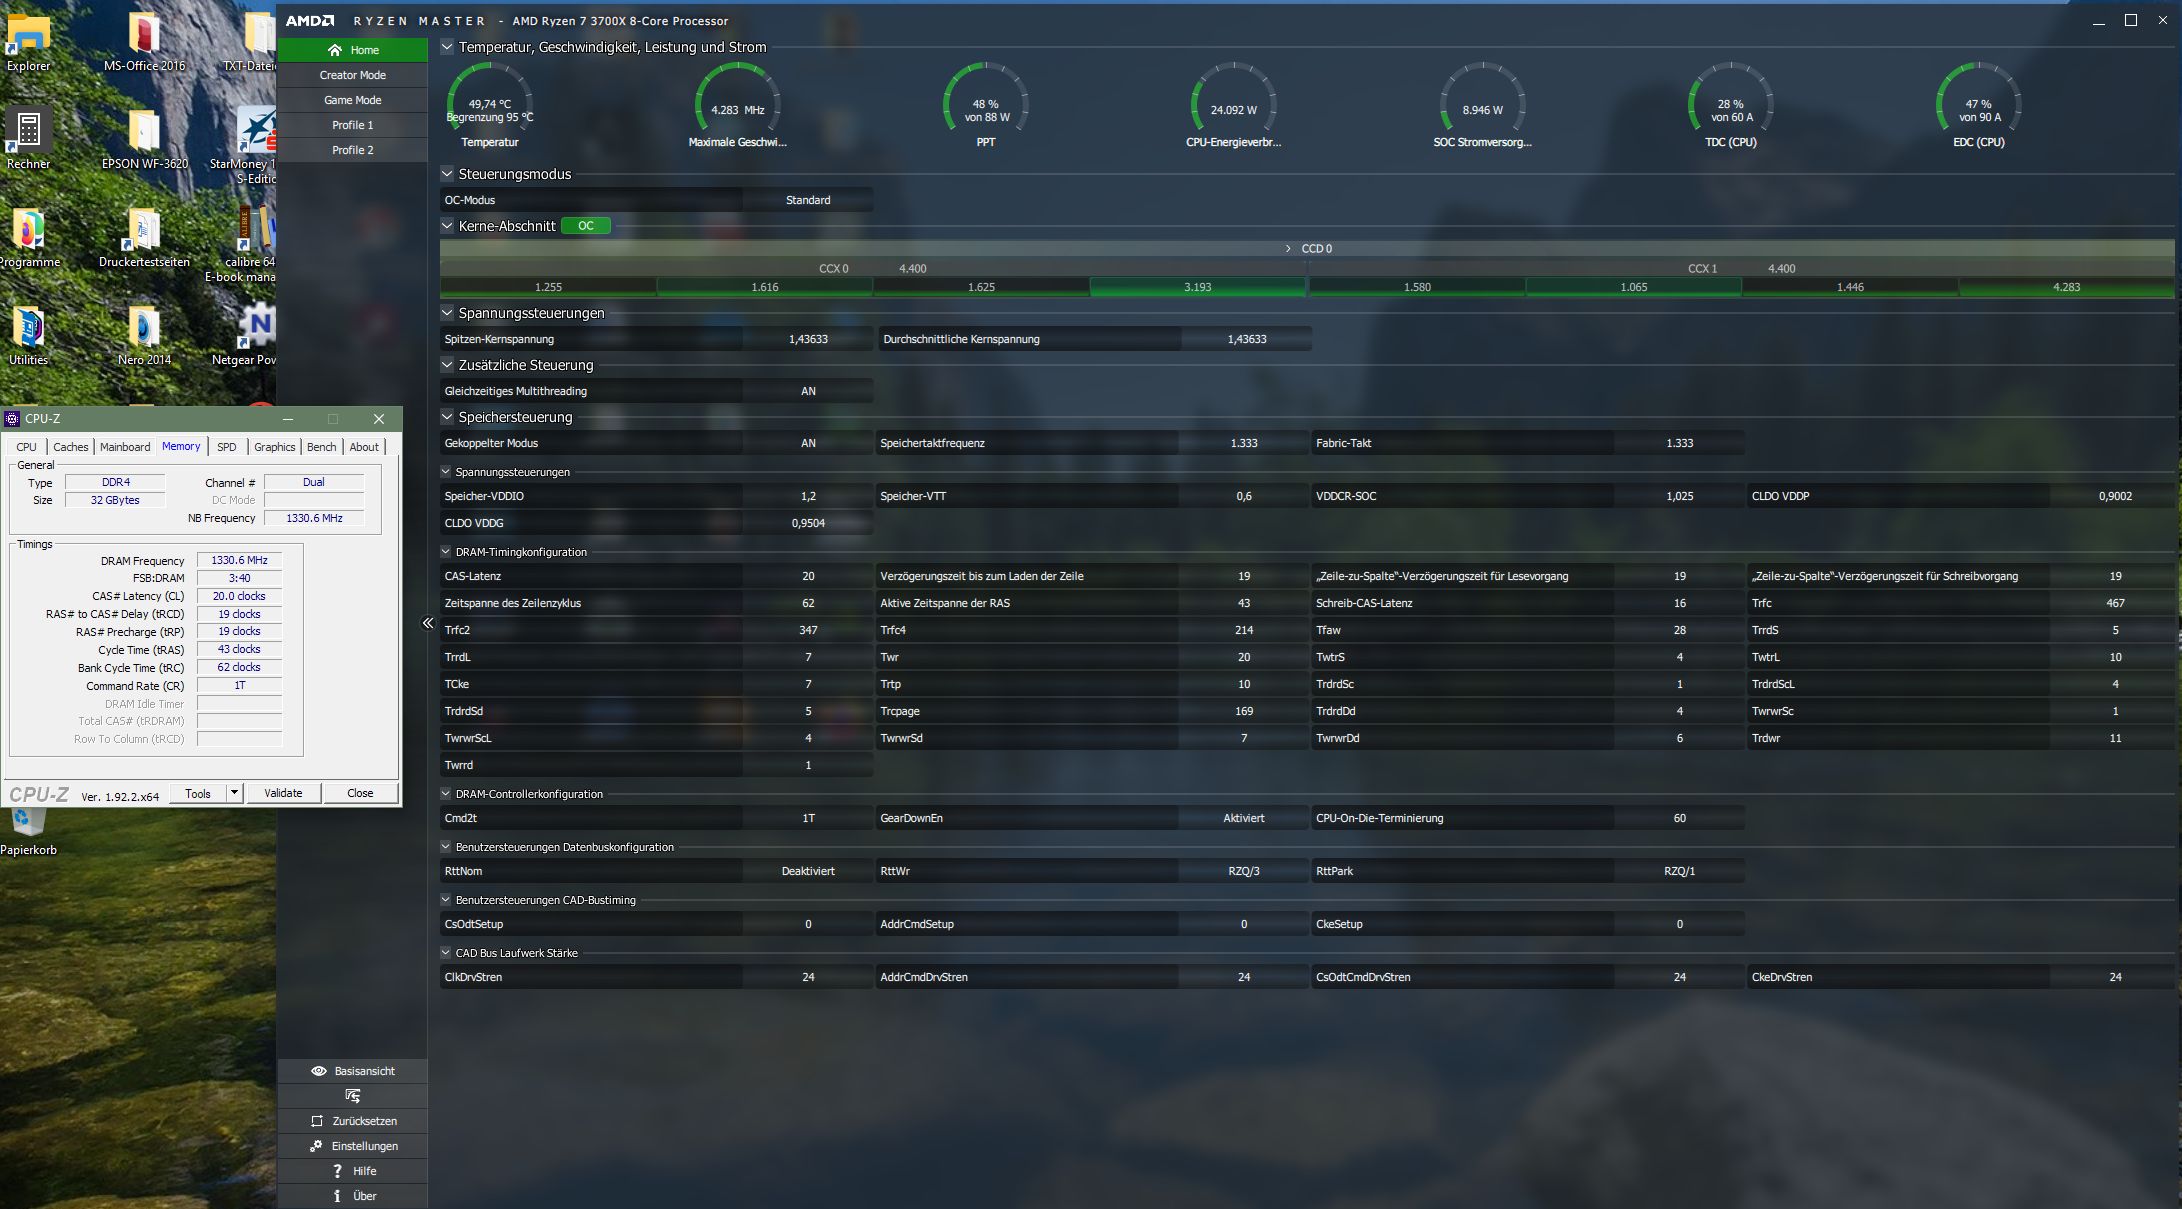The width and height of the screenshot is (2182, 1209).
Task: Toggle Gleichzeitiges Multithreading AN value
Action: pyautogui.click(x=808, y=391)
